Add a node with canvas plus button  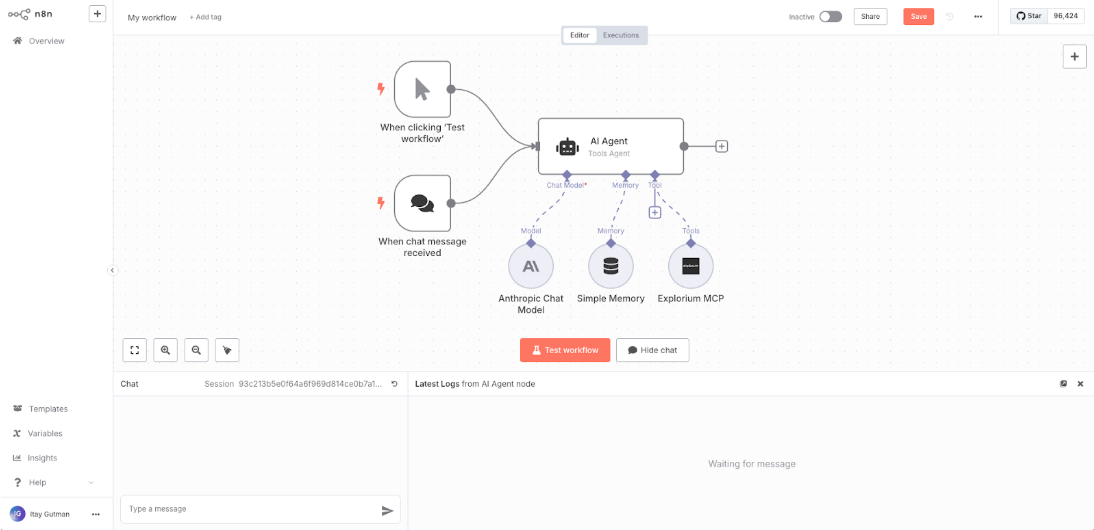tap(1074, 57)
